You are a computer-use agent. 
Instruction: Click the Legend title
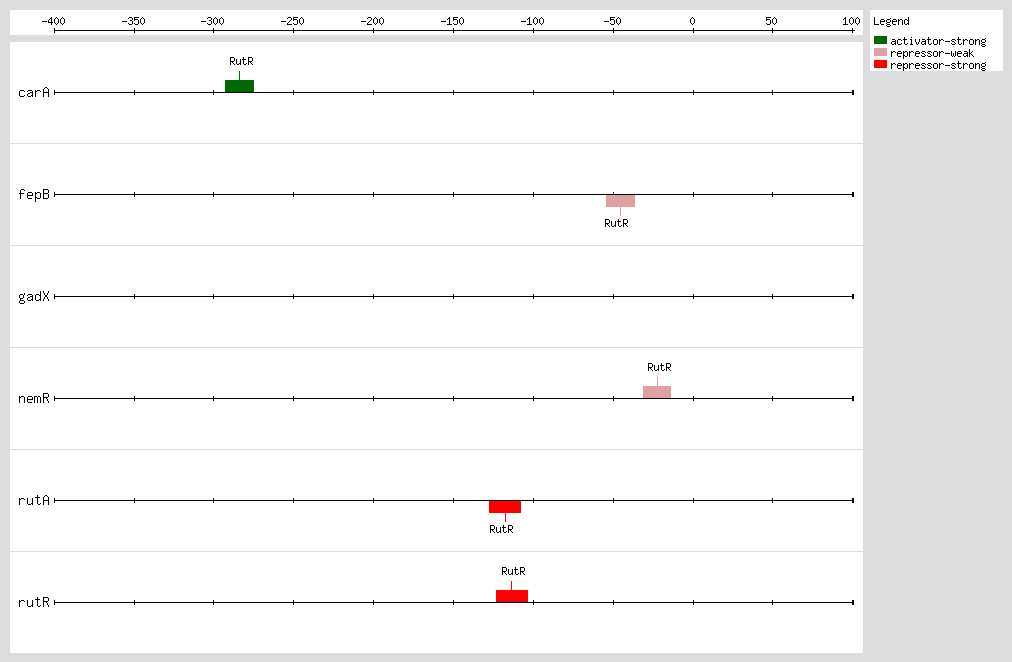[x=891, y=21]
